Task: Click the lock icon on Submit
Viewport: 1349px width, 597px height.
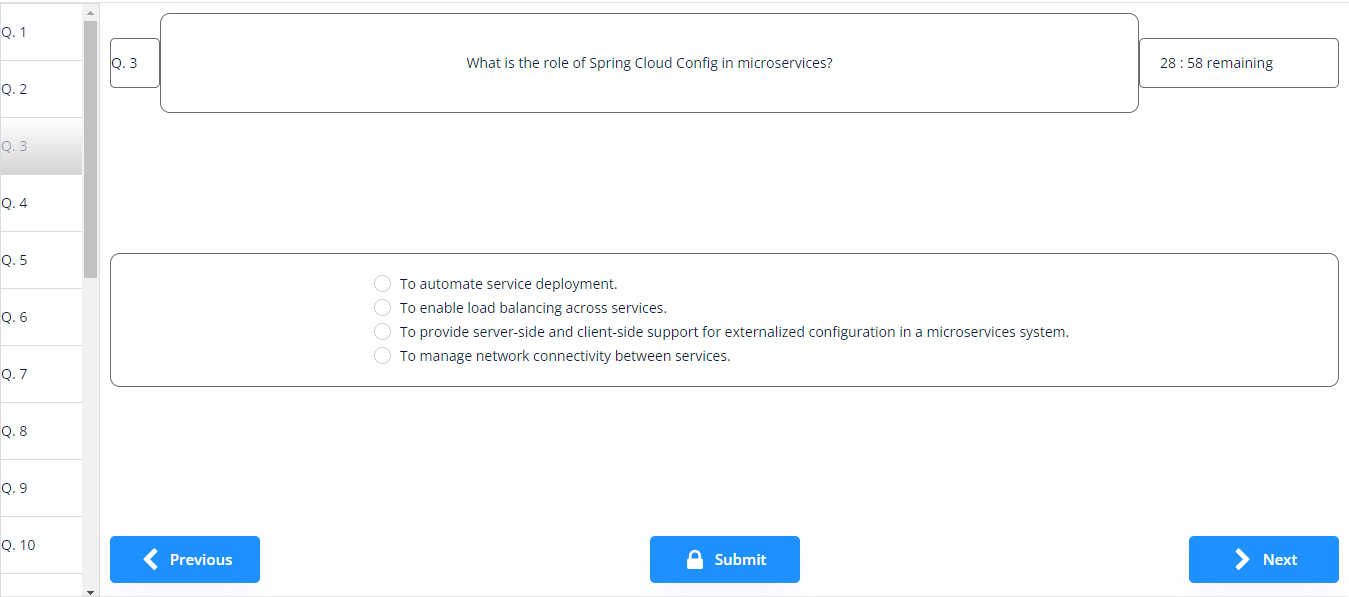Action: coord(695,559)
